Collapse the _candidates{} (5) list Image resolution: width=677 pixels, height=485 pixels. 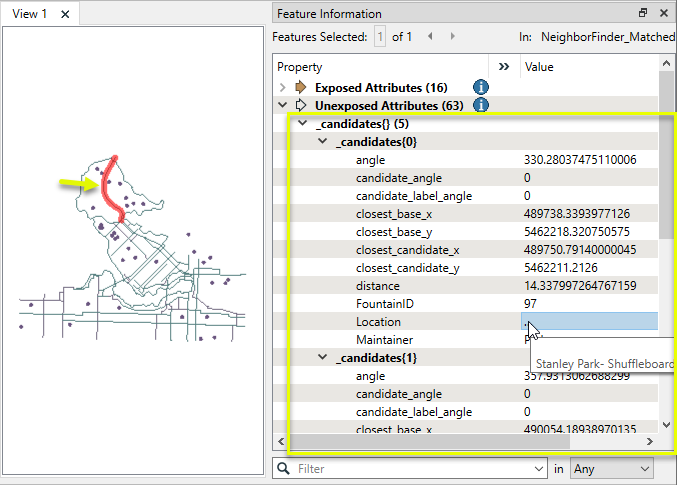(303, 124)
